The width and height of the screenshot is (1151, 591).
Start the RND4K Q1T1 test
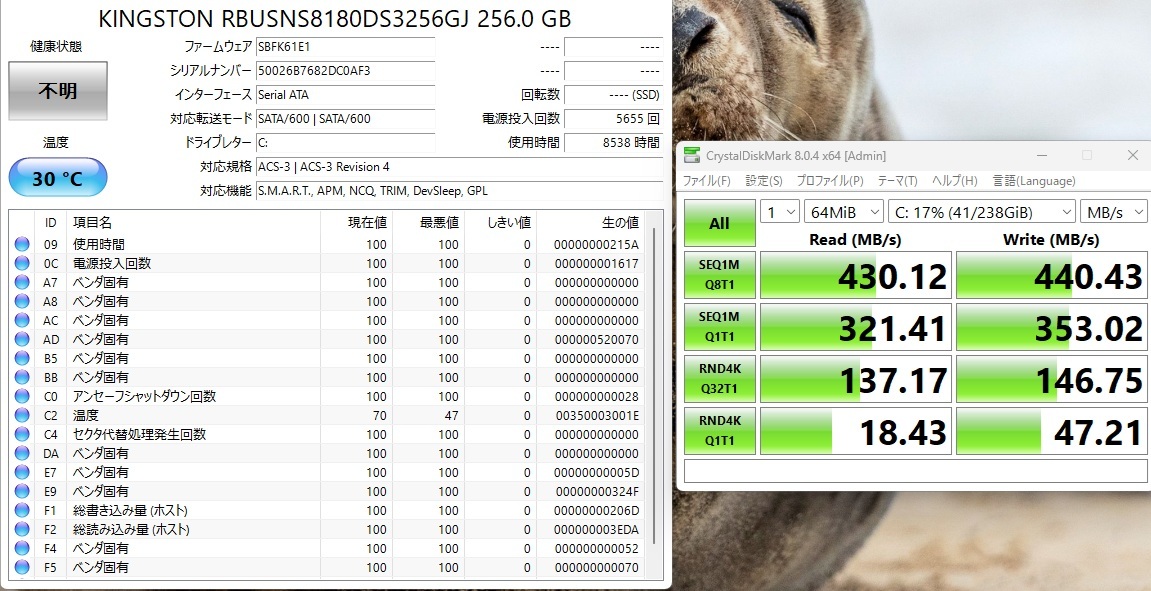[x=719, y=432]
